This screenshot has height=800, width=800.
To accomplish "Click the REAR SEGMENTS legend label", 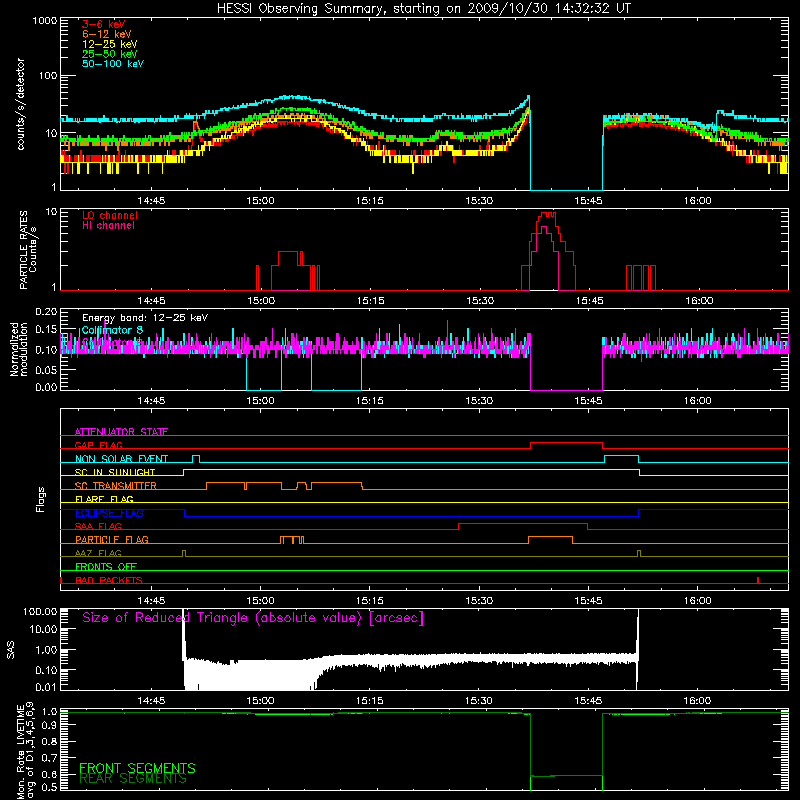I will pyautogui.click(x=133, y=779).
